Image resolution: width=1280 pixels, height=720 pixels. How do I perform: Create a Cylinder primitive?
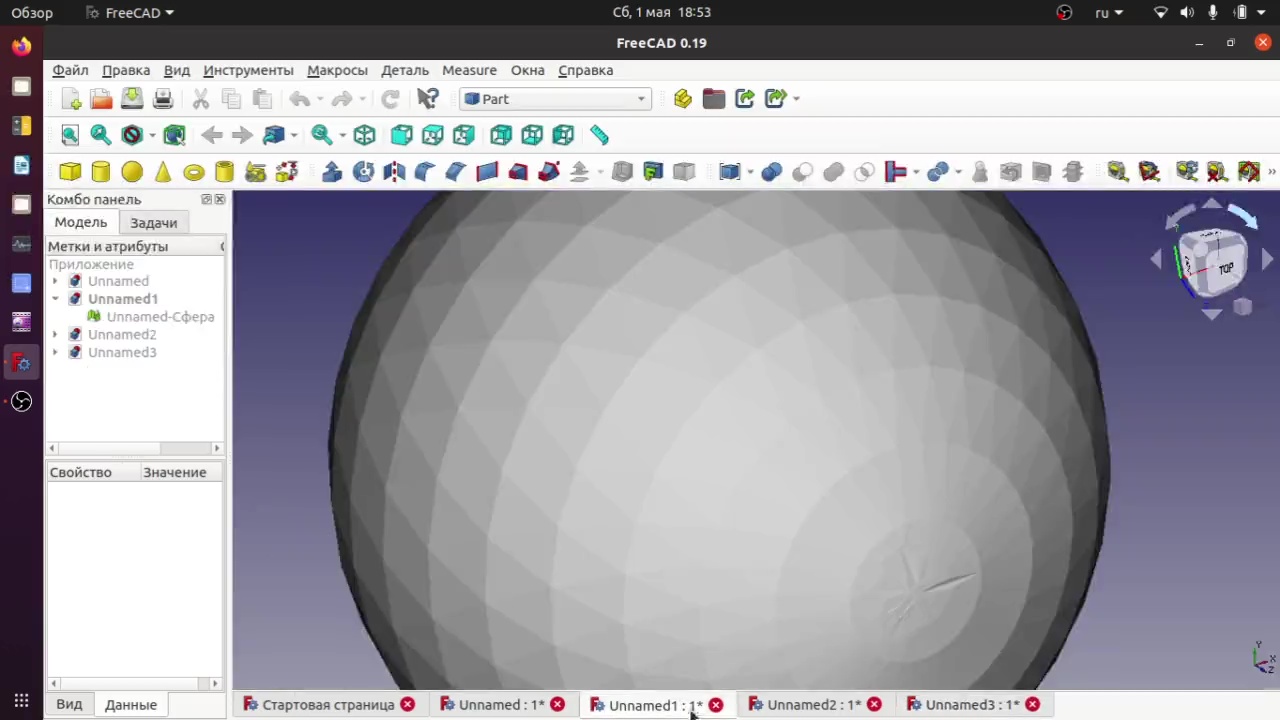(101, 172)
